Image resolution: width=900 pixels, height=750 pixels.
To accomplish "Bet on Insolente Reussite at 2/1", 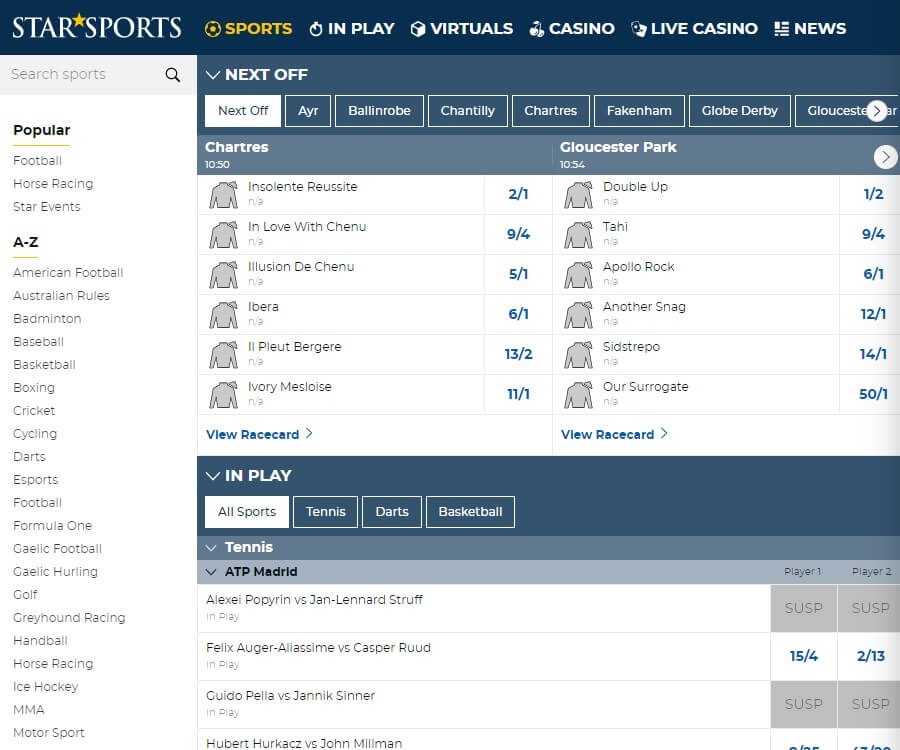I will [518, 195].
